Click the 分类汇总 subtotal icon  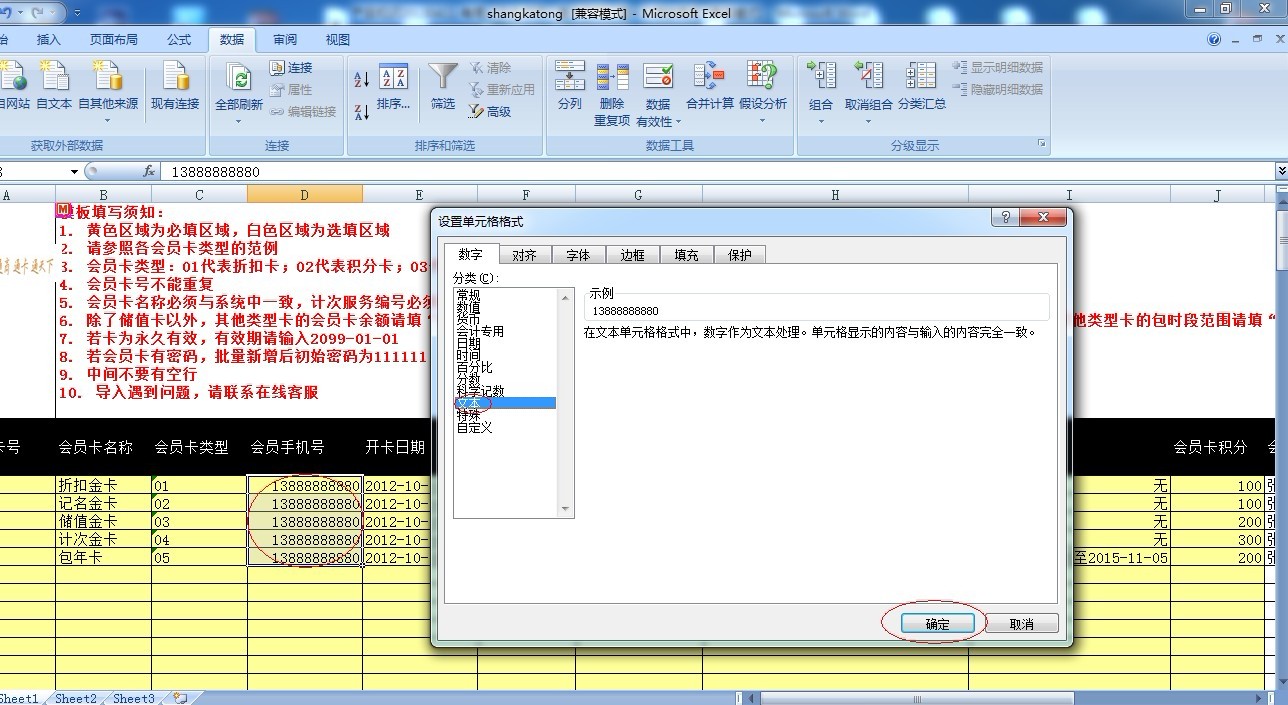point(921,78)
